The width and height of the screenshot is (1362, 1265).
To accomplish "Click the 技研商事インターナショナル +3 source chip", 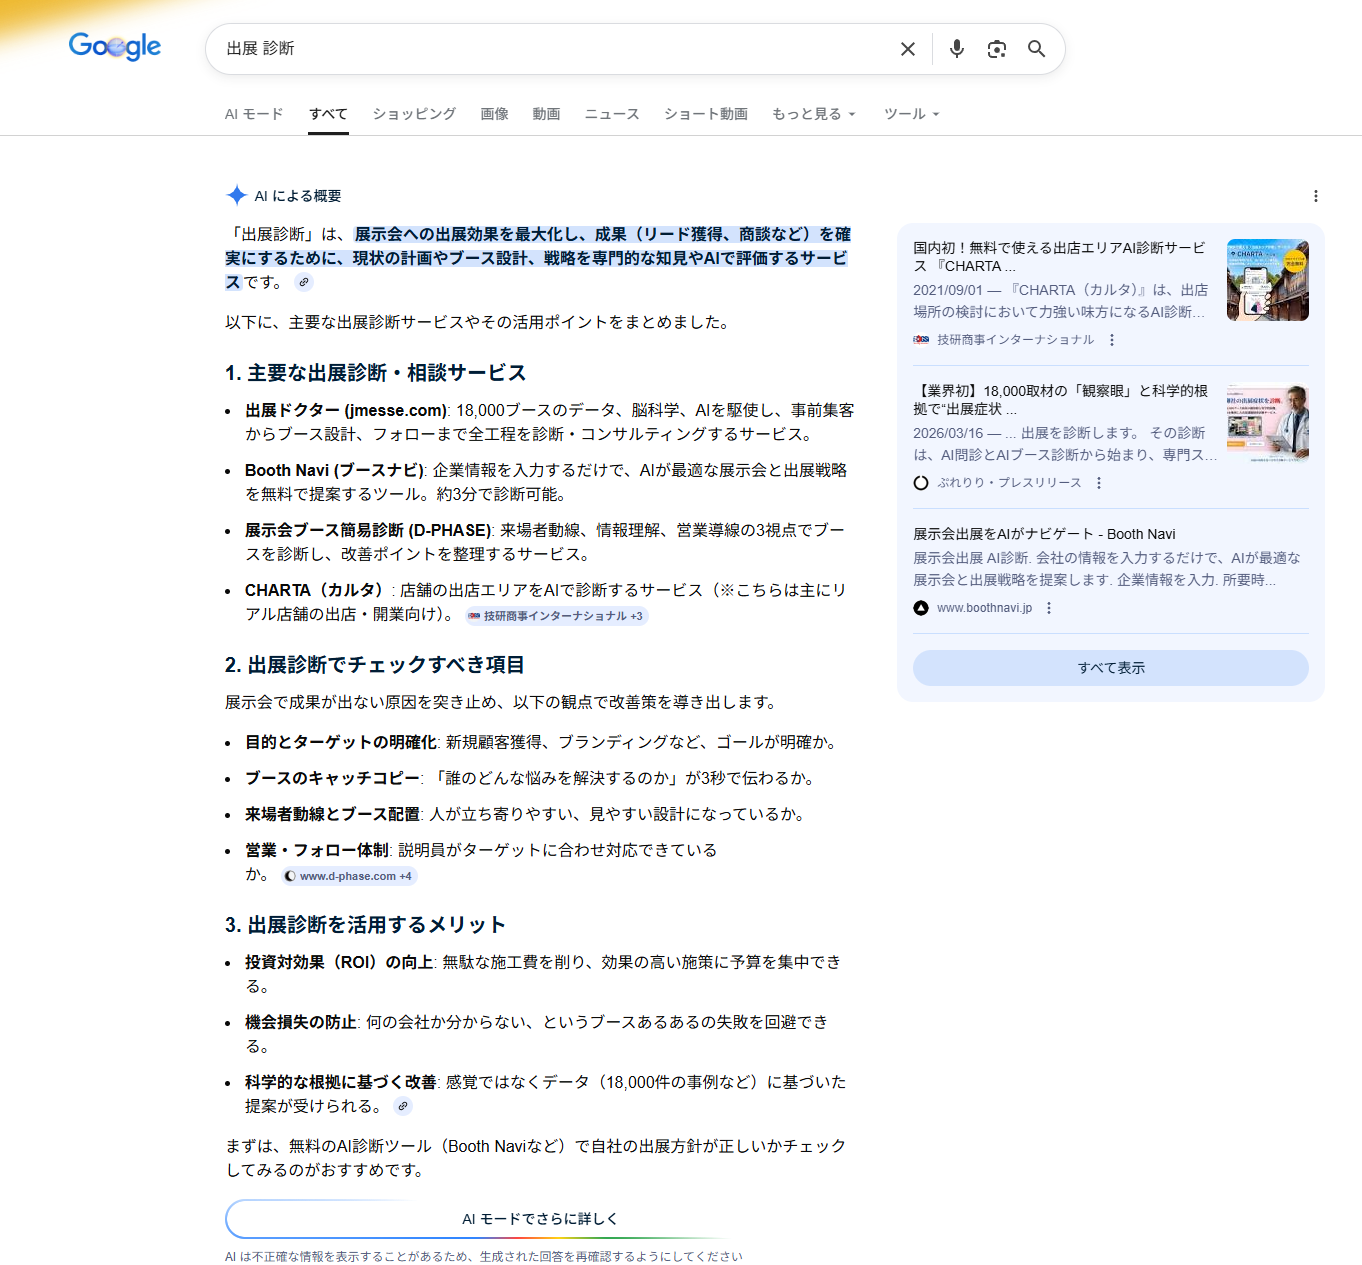I will (x=557, y=616).
